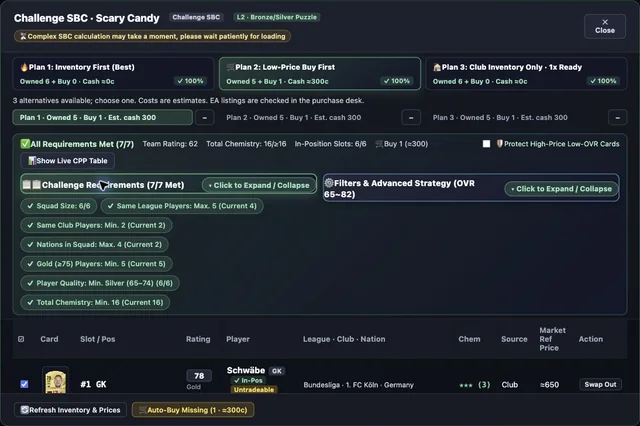The height and width of the screenshot is (426, 640).
Task: Click the shield icon beside Protect cards
Action: click(x=499, y=144)
